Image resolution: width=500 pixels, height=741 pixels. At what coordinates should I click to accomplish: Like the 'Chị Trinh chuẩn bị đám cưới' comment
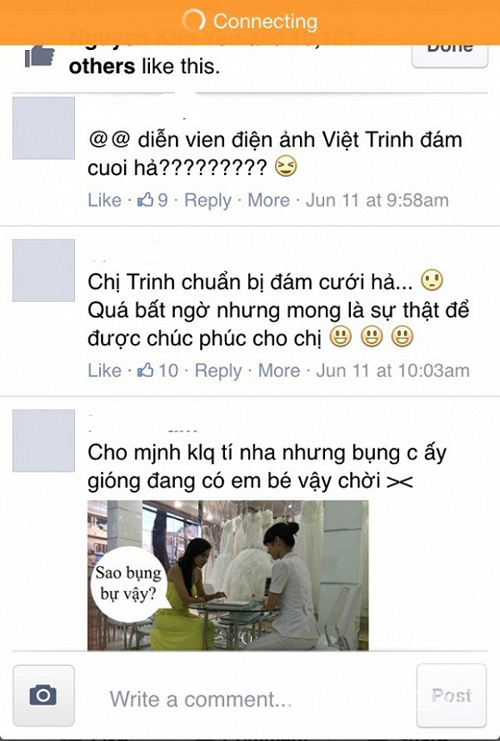click(104, 370)
